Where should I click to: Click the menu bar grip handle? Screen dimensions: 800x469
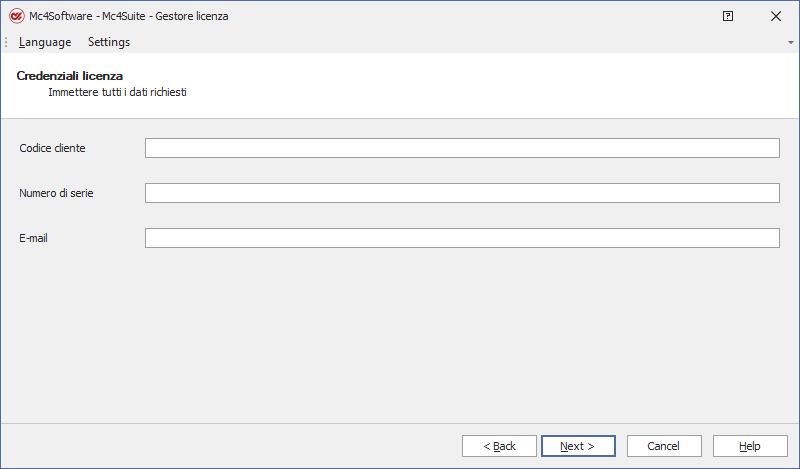pos(6,42)
